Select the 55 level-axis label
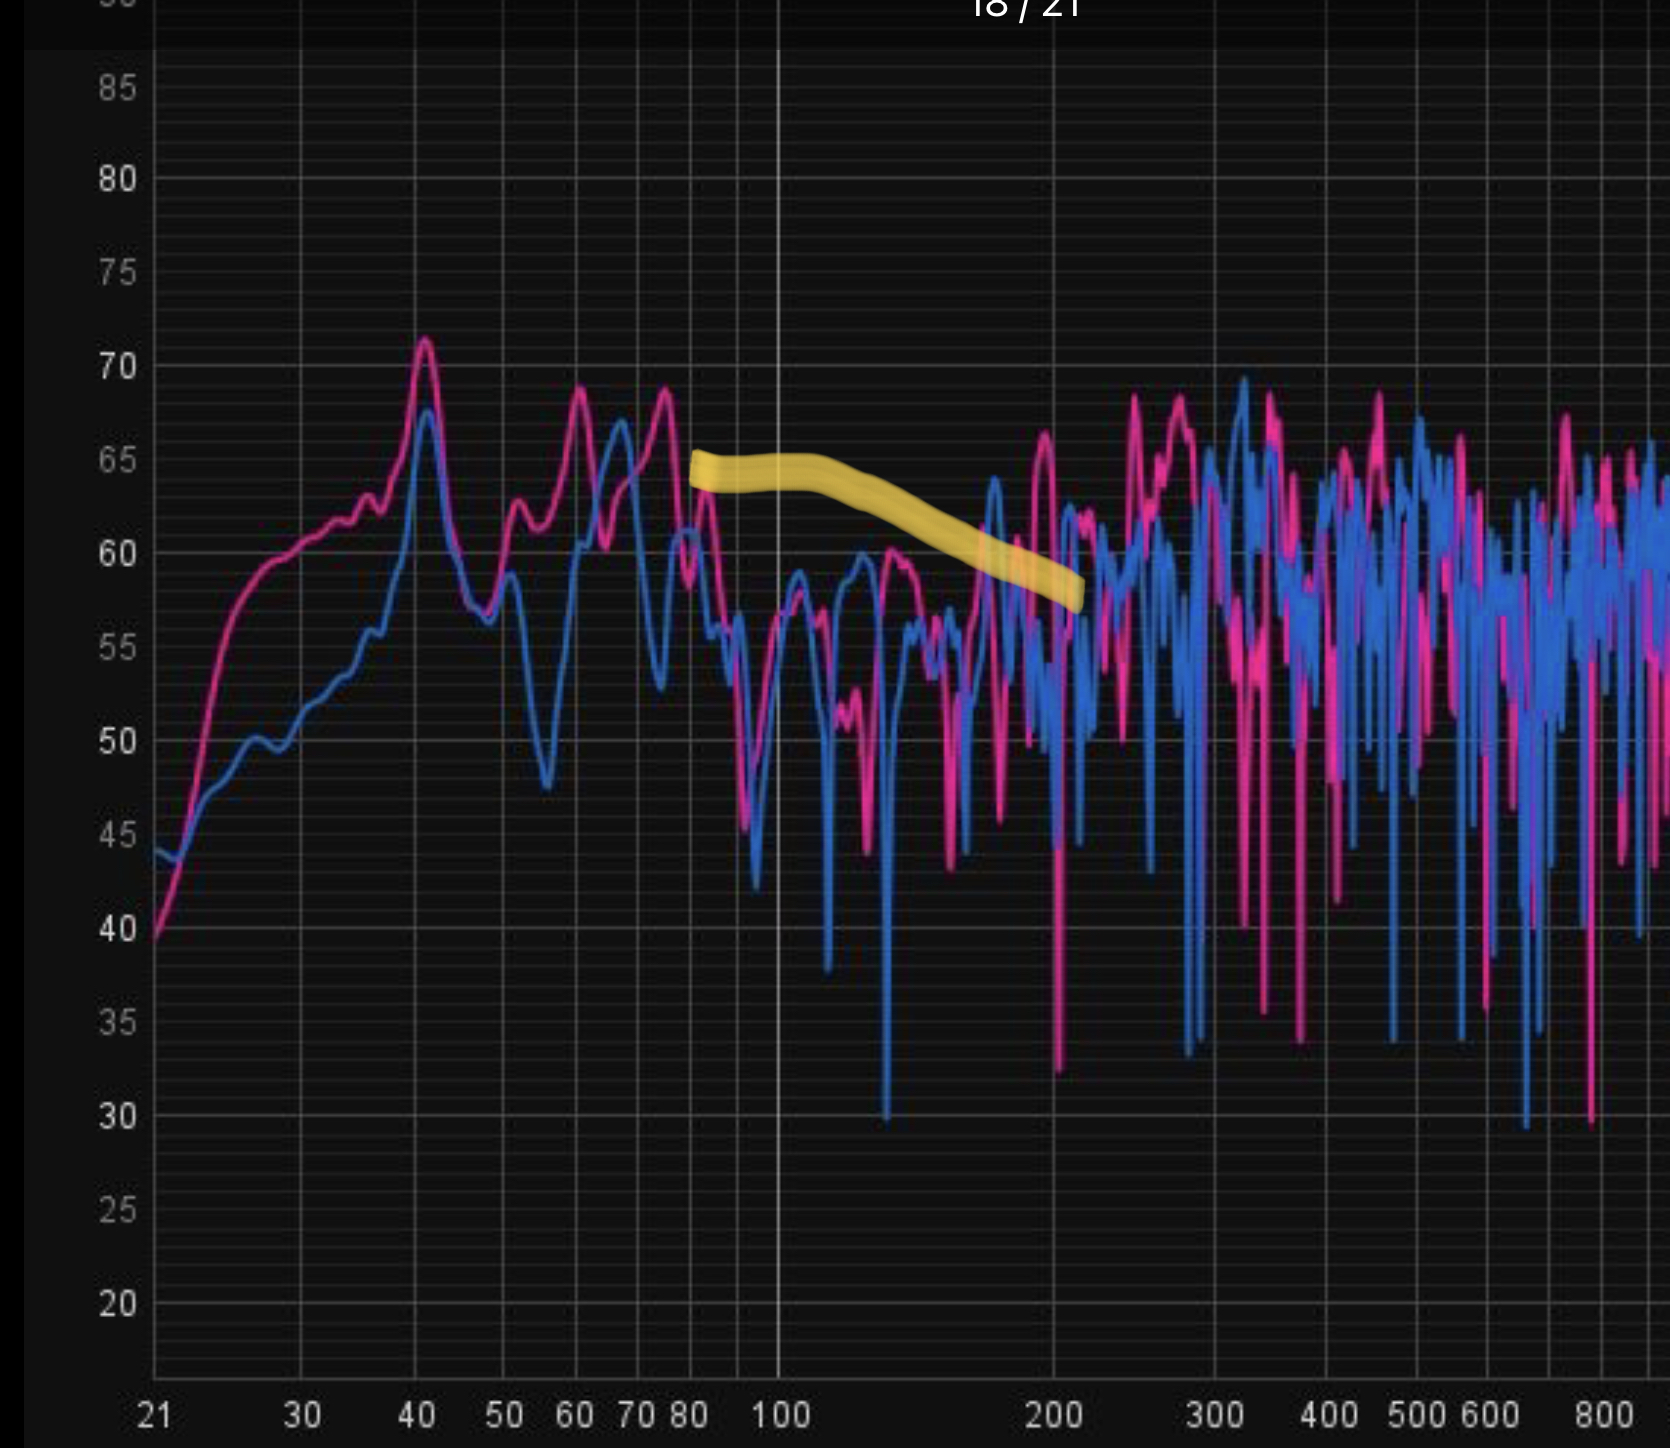1670x1448 pixels. click(117, 647)
